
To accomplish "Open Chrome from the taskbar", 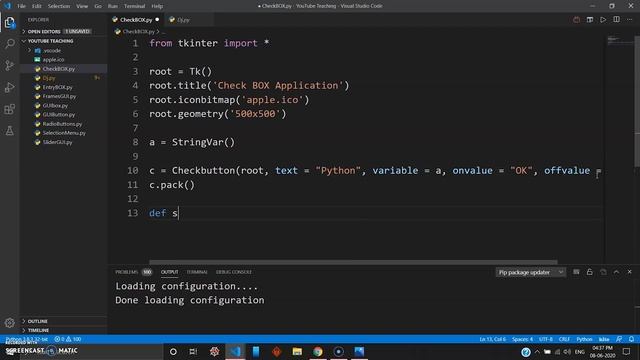I will (x=318, y=351).
